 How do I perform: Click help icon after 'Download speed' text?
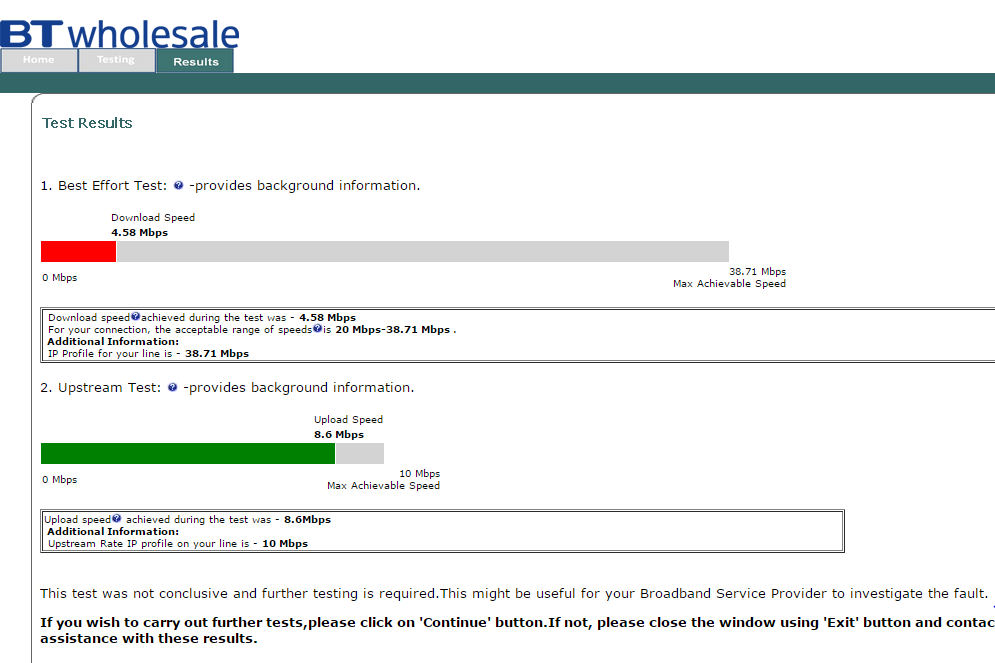click(x=135, y=316)
